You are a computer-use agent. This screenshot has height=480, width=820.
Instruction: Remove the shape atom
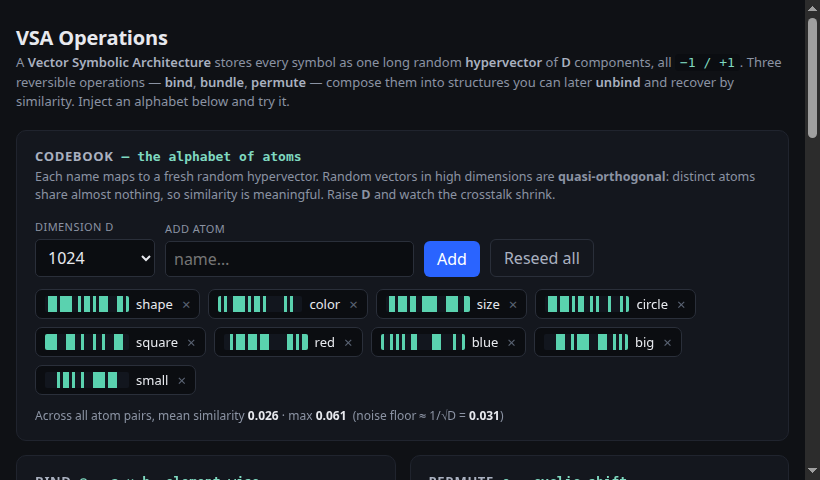coord(186,305)
